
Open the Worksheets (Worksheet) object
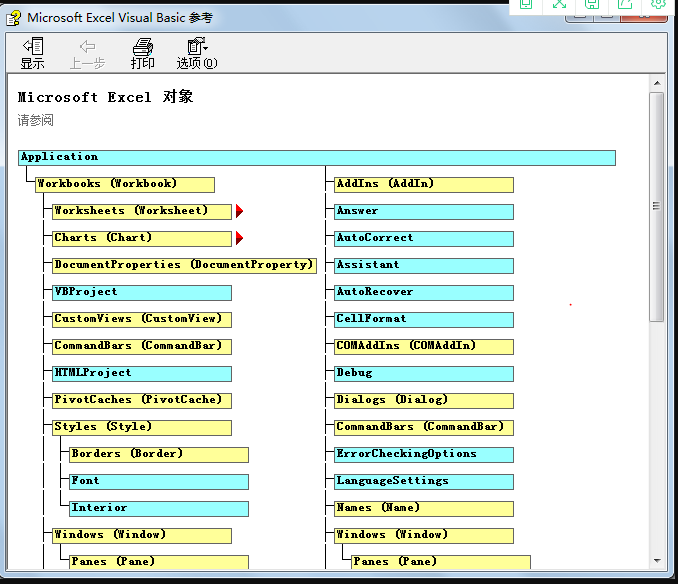click(142, 212)
